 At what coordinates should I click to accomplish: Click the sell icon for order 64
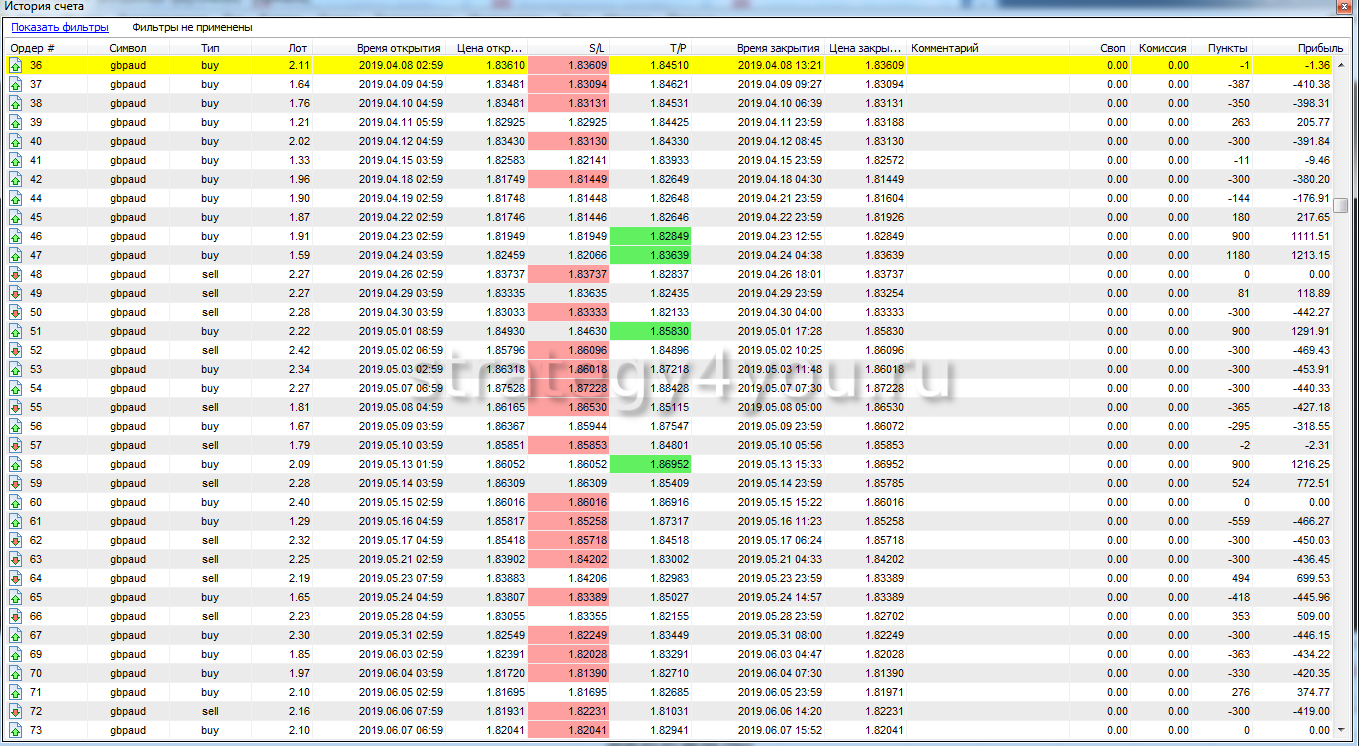tap(16, 578)
